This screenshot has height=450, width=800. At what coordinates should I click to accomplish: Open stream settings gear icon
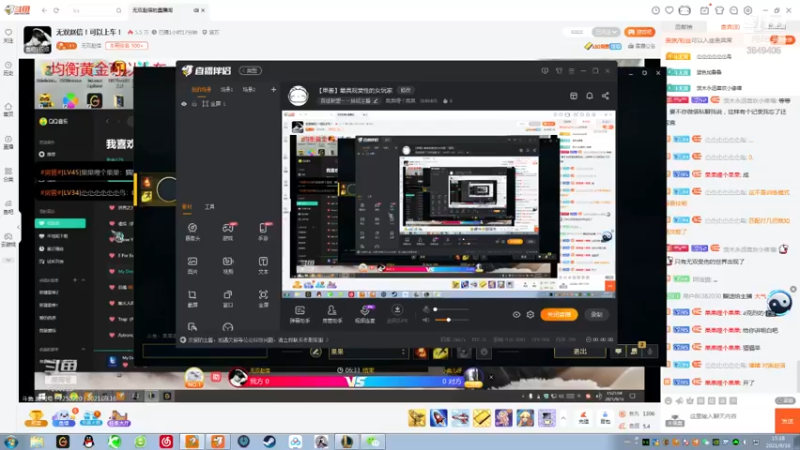[x=531, y=315]
